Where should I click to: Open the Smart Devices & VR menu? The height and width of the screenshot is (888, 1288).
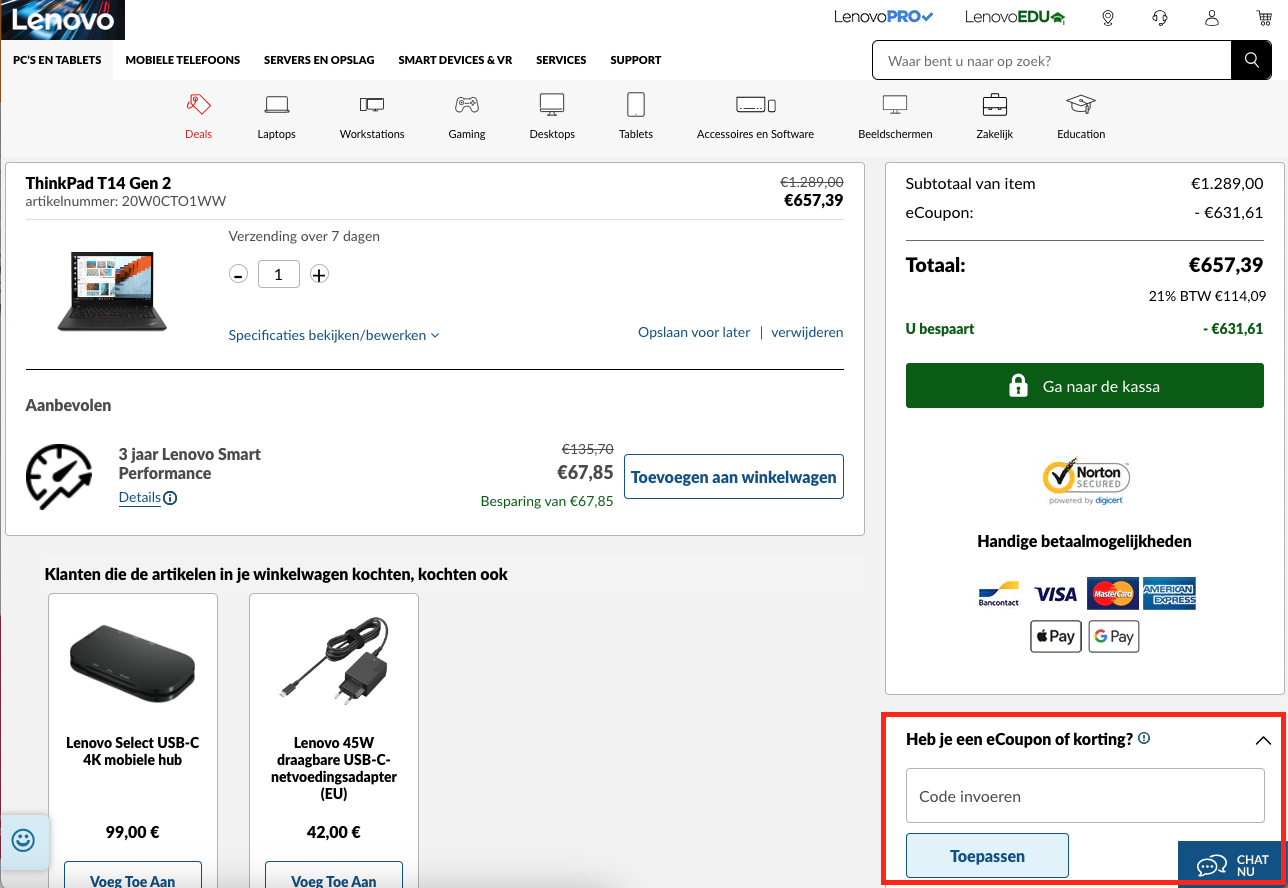click(455, 60)
